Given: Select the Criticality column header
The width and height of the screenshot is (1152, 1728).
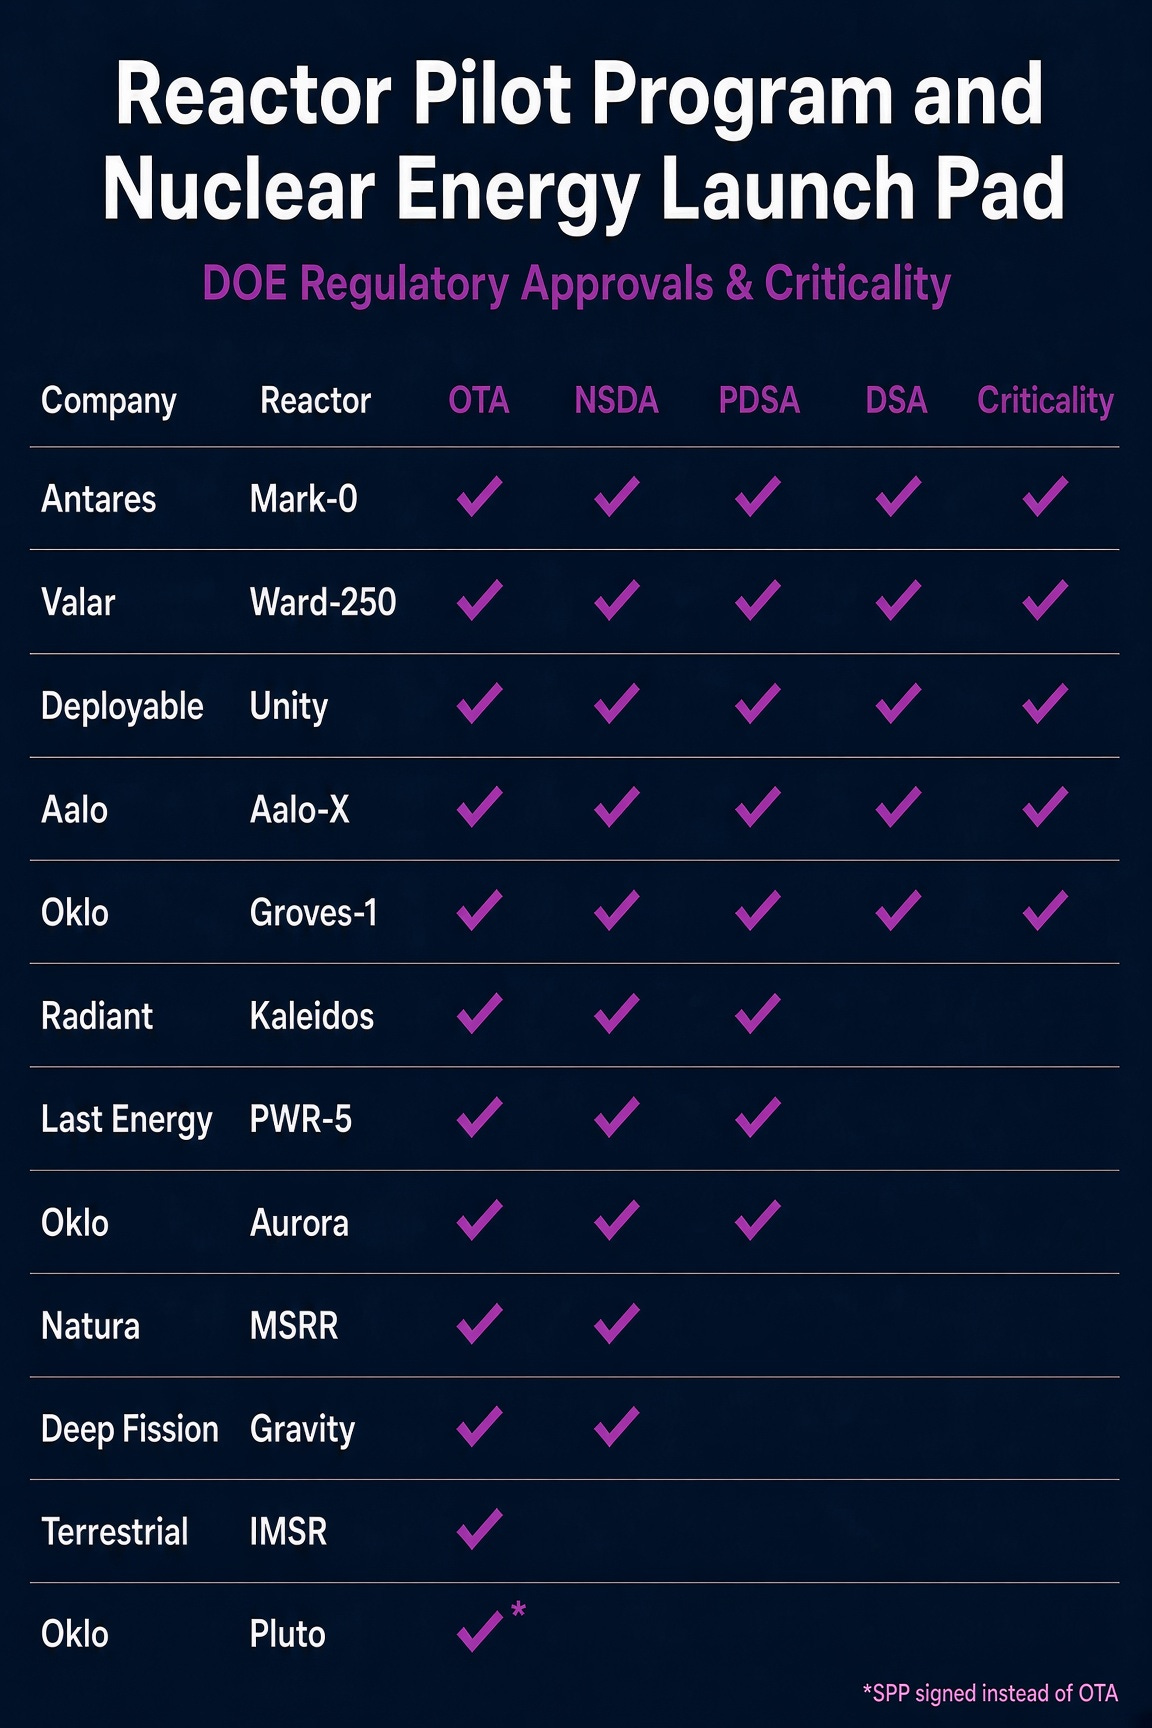Looking at the screenshot, I should [1045, 401].
